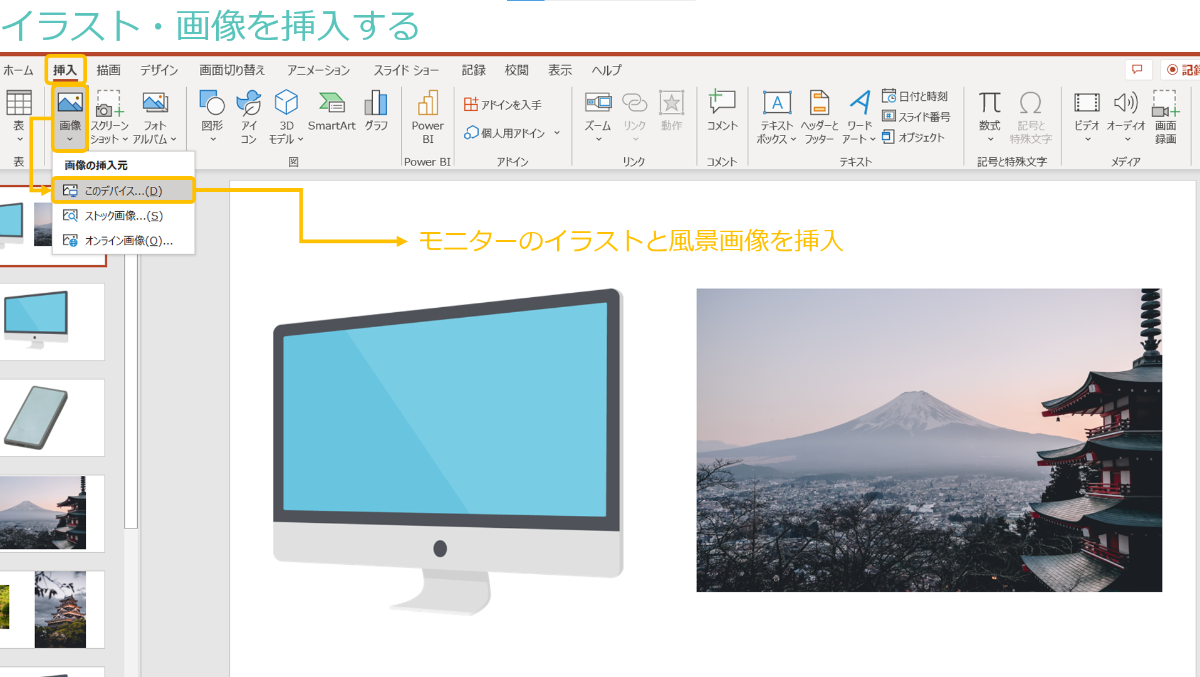Screen dimensions: 1200x677
Task: Insert a comment with the コメント icon
Action: coord(721,110)
